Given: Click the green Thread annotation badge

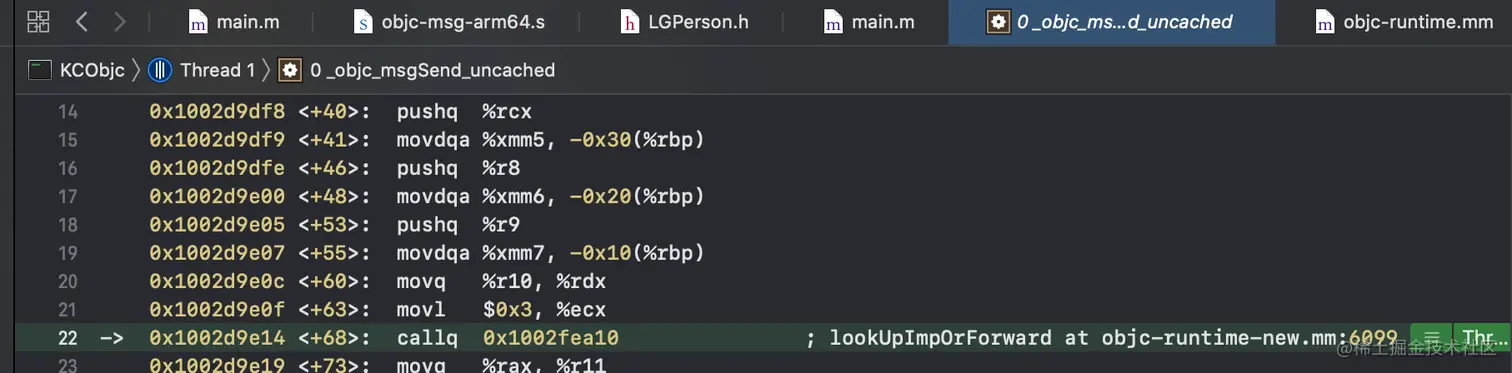Looking at the screenshot, I should (x=1481, y=338).
